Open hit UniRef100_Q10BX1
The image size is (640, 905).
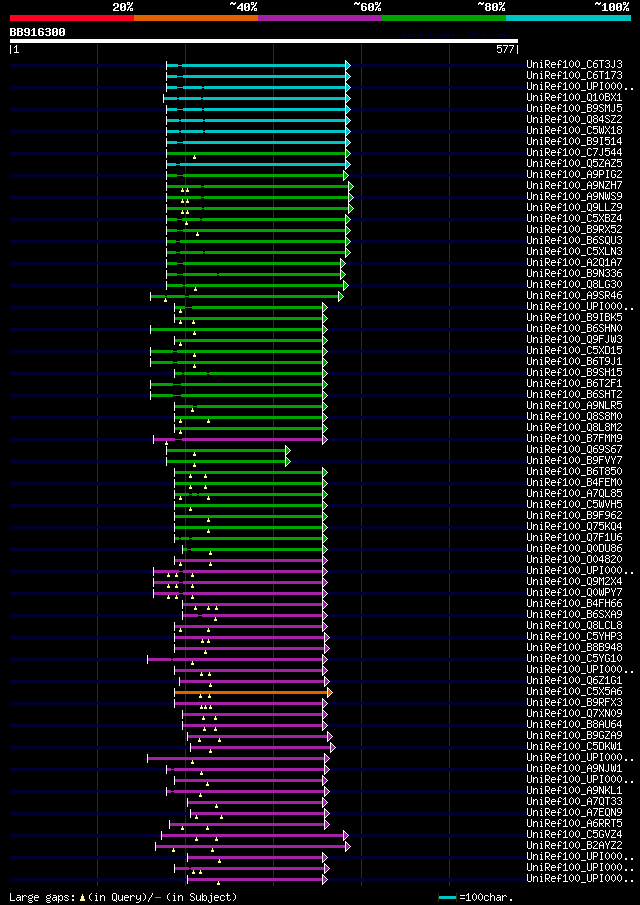click(574, 97)
